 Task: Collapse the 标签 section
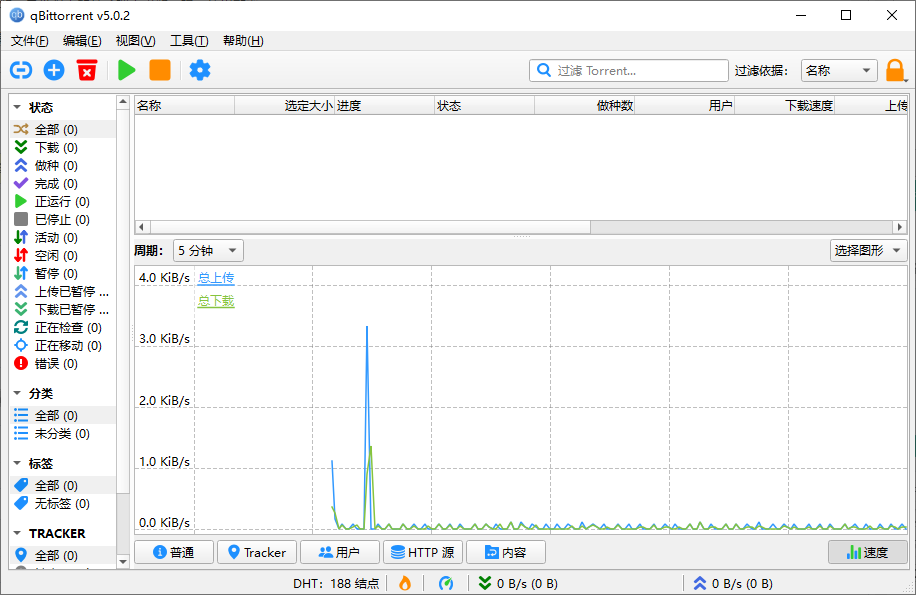18,464
